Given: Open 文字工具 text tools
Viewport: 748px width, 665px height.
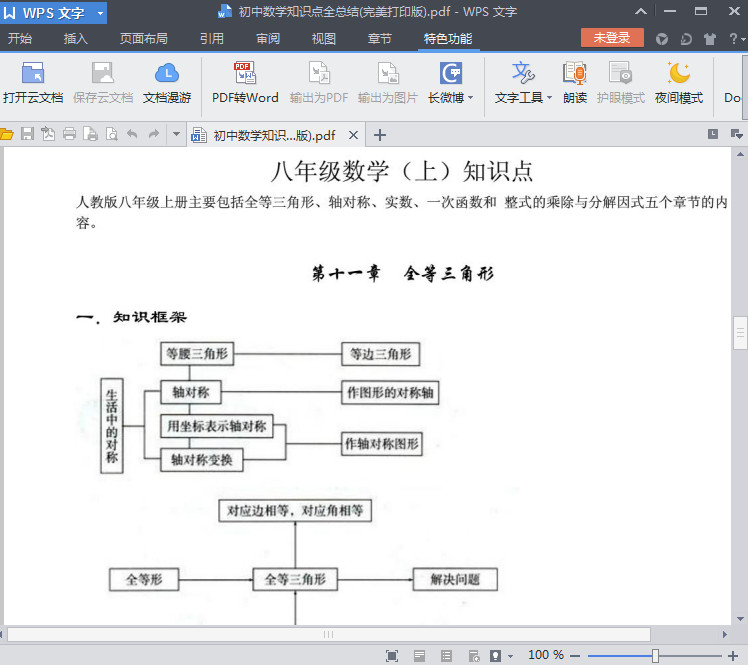Looking at the screenshot, I should pyautogui.click(x=523, y=83).
